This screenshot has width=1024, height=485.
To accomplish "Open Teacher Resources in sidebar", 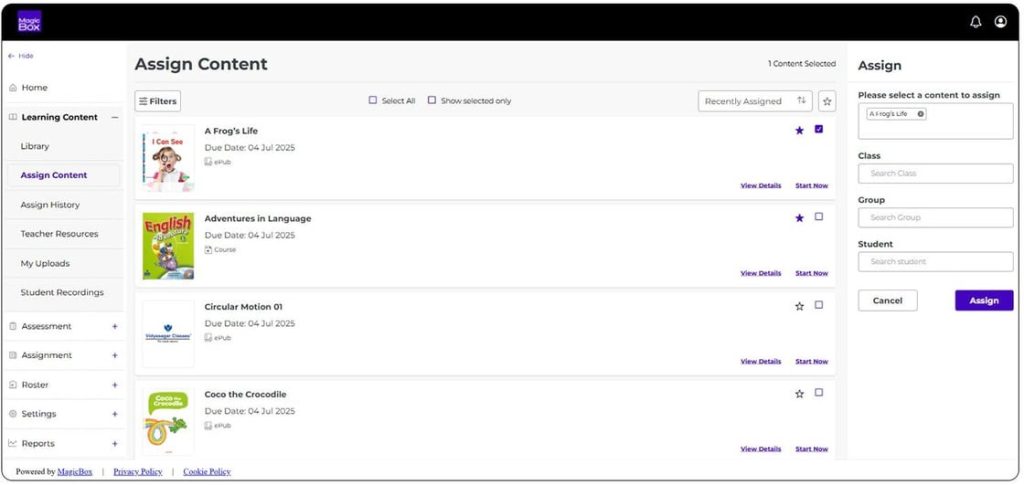I will click(x=59, y=234).
